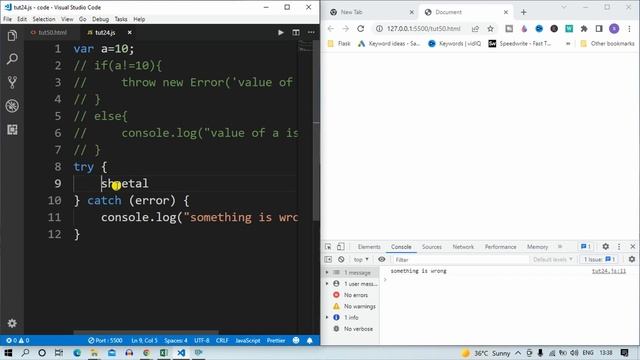Click Prettier in status bar
This screenshot has width=640, height=360.
point(276,340)
